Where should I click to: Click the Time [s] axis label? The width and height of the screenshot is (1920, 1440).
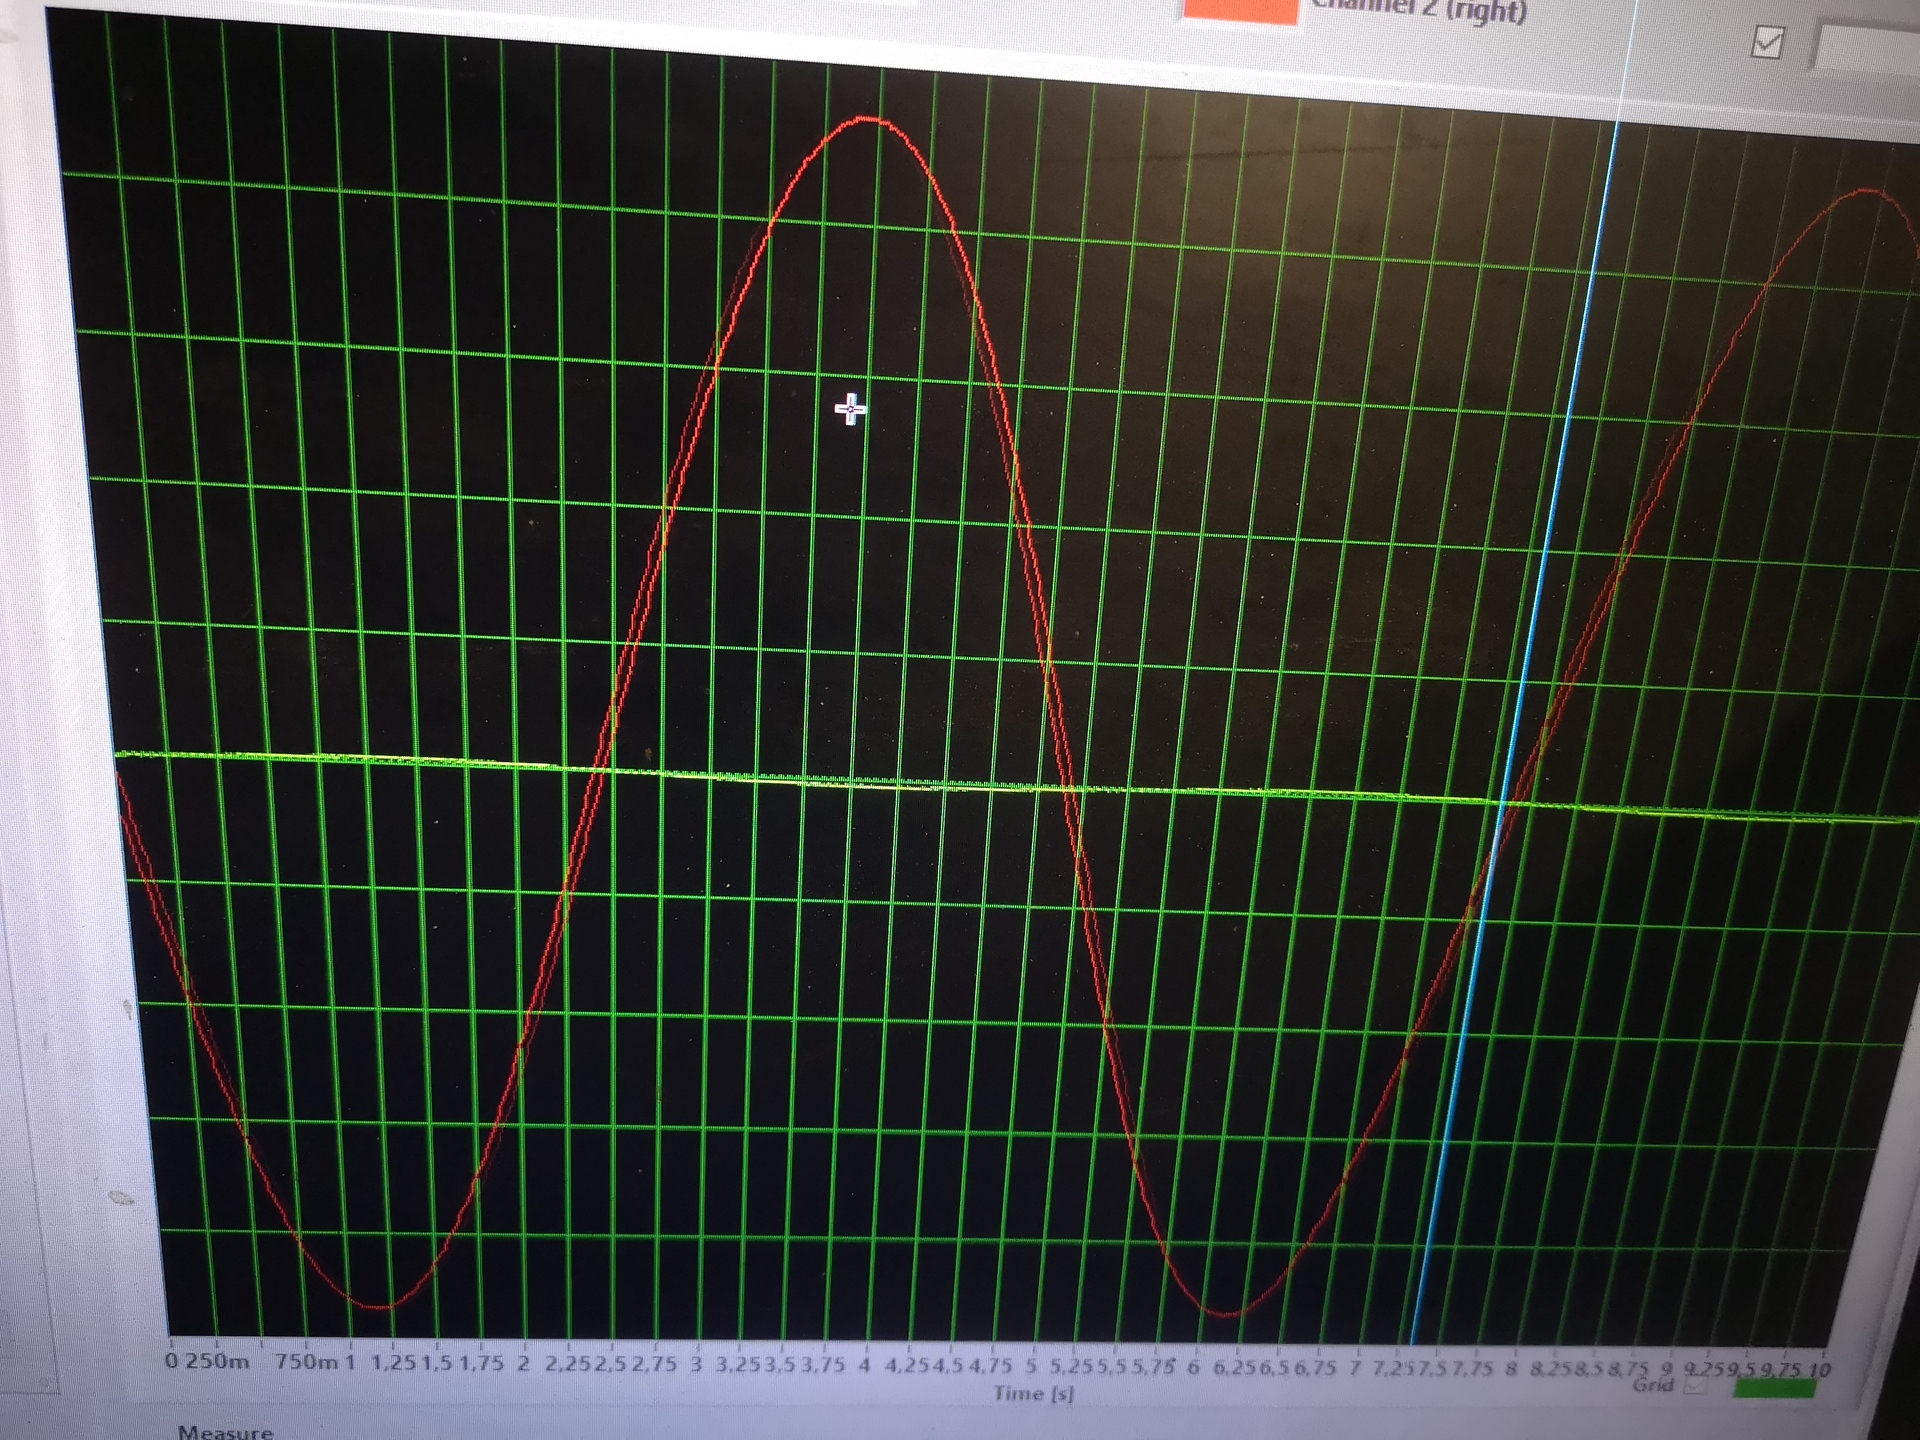click(x=1033, y=1393)
